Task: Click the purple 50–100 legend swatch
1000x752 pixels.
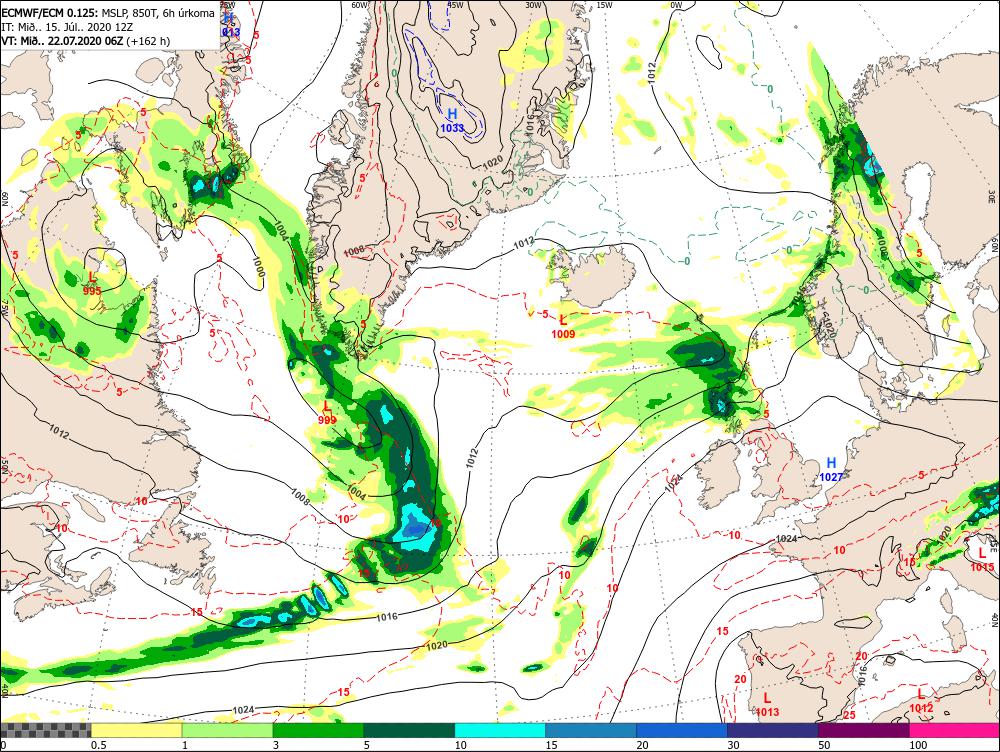Action: (x=864, y=730)
